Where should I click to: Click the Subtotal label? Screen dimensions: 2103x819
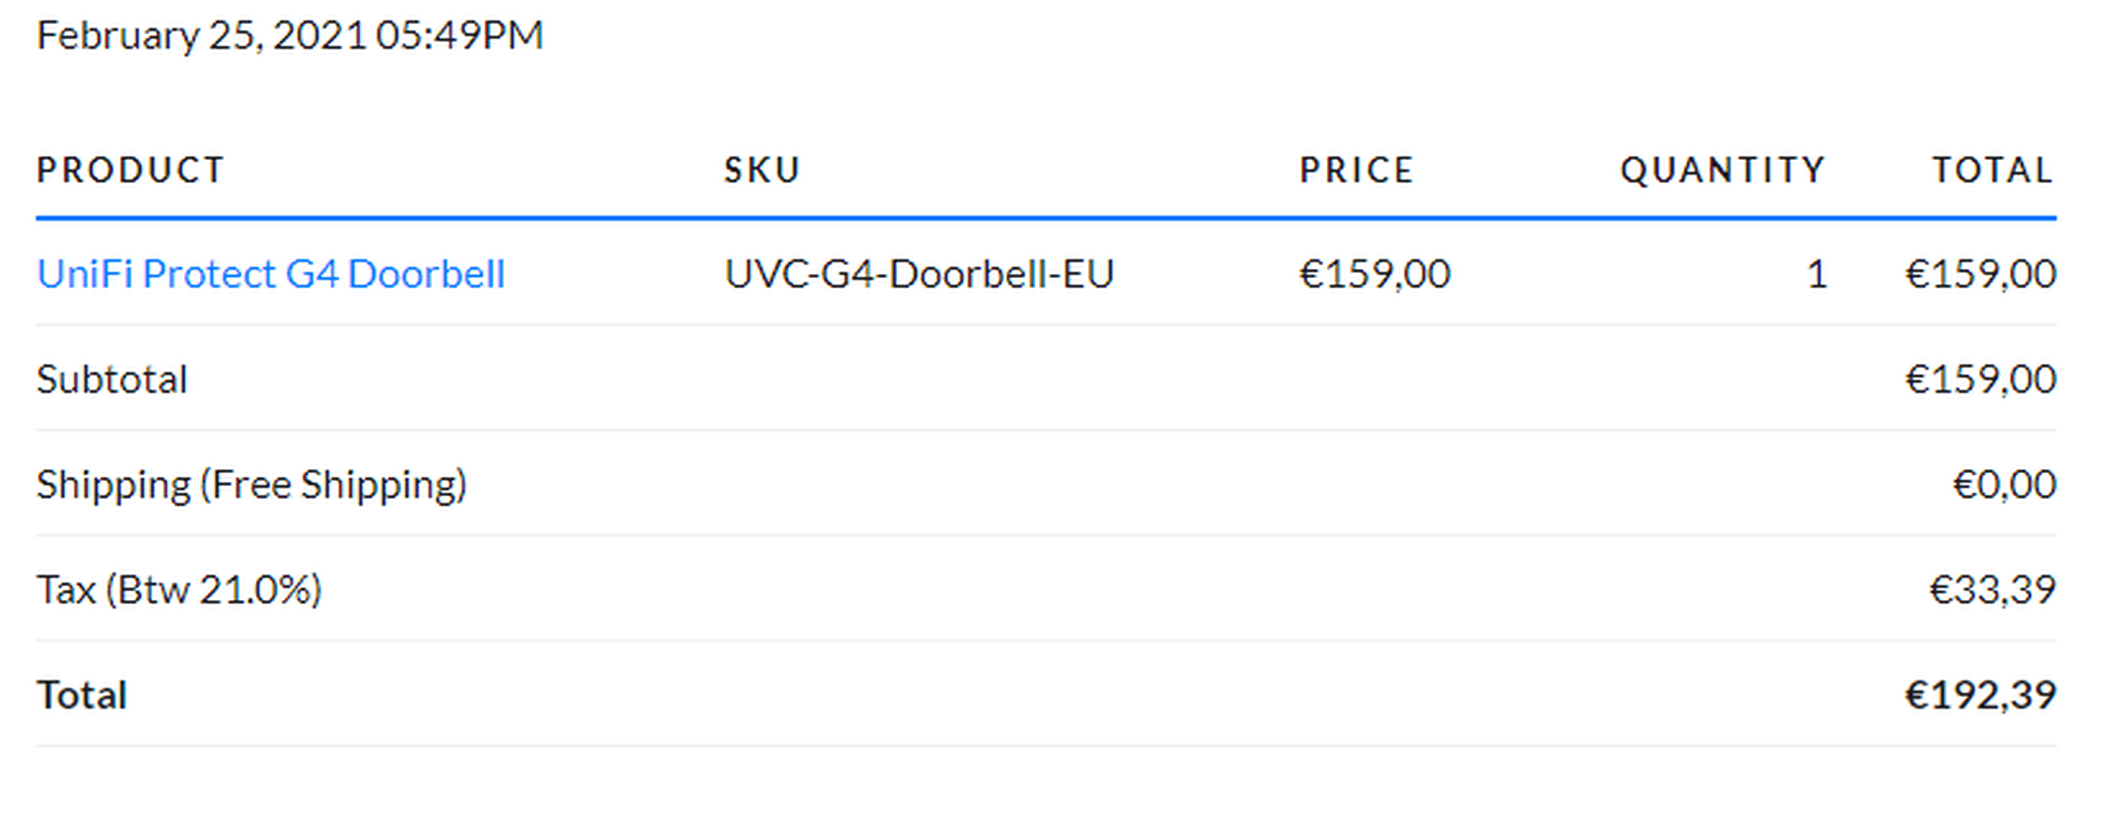112,379
